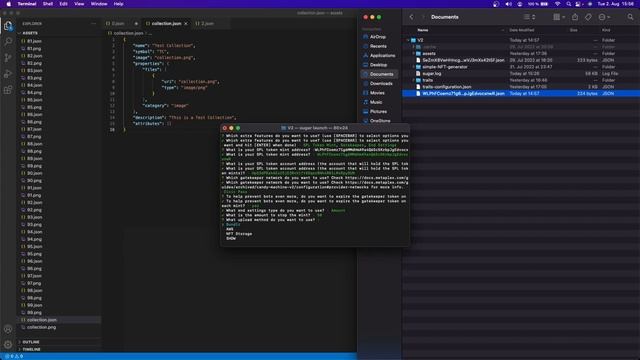Open the Finder more actions ellipsis dropdown

(604, 17)
